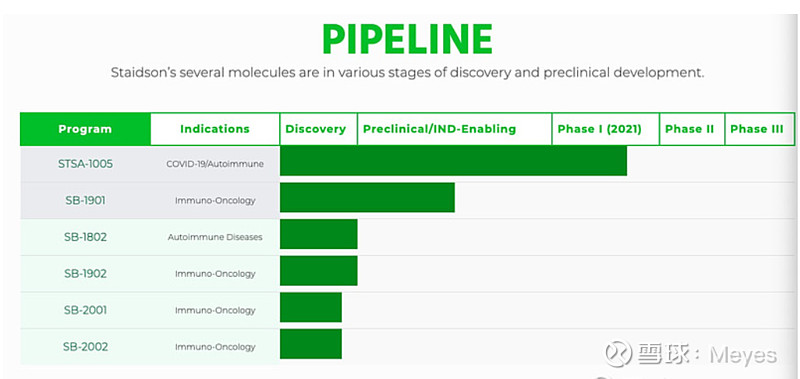Image resolution: width=800 pixels, height=379 pixels.
Task: Click the green PIPELINE title
Action: (x=407, y=39)
